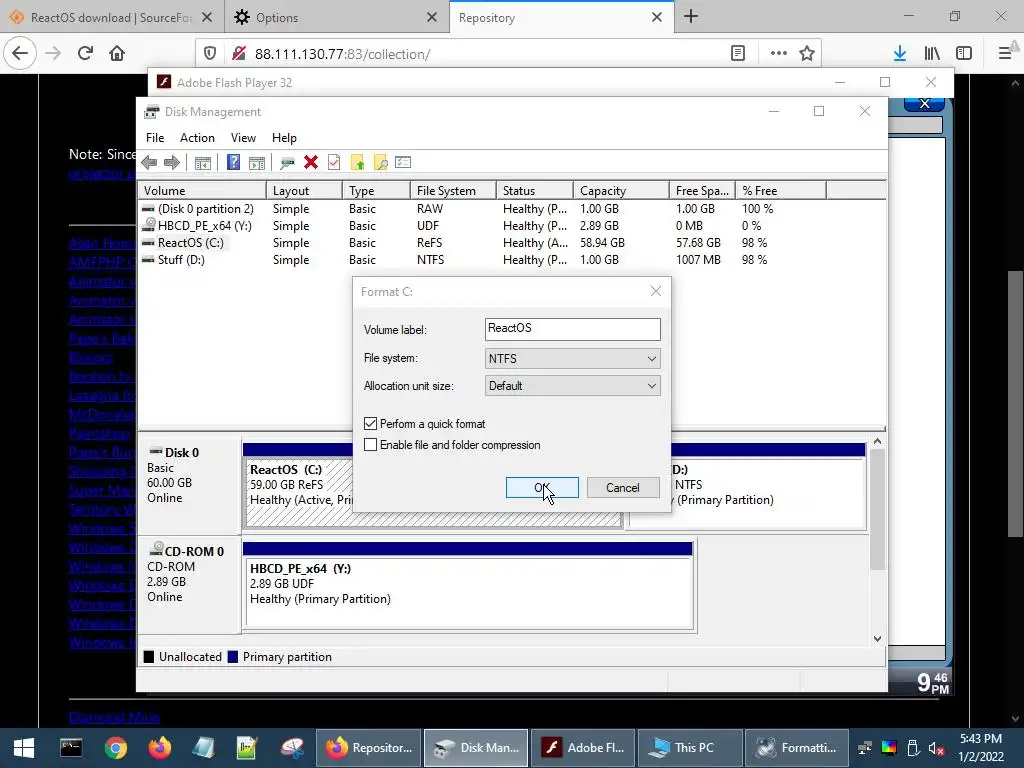Toggle the console tree pane icon
The image size is (1024, 768).
(203, 163)
